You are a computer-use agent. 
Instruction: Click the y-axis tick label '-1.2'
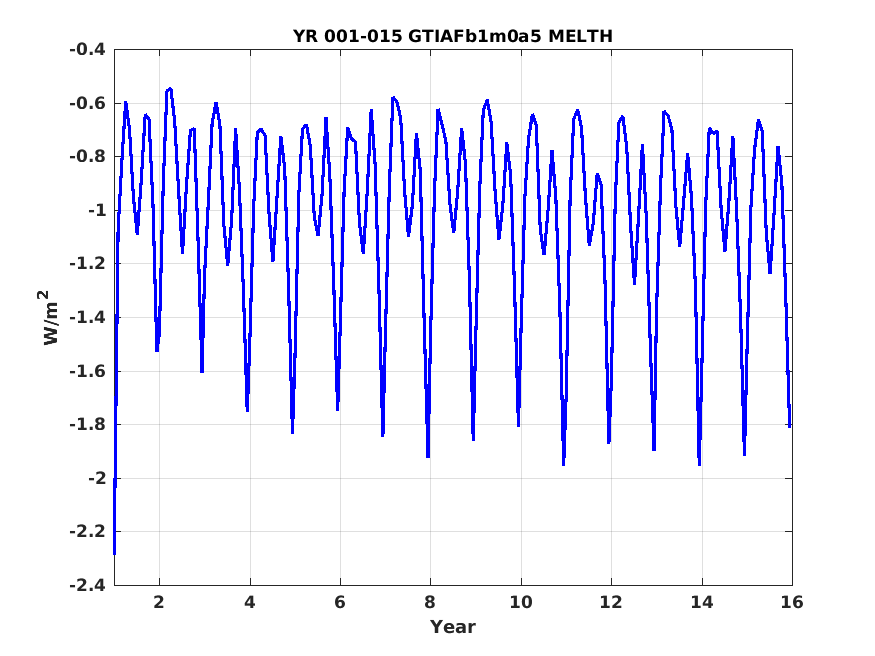click(x=88, y=264)
